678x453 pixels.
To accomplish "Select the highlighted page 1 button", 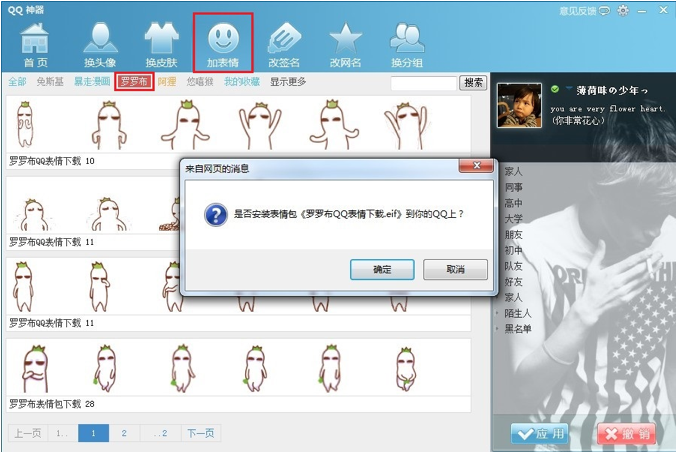I will (x=93, y=433).
